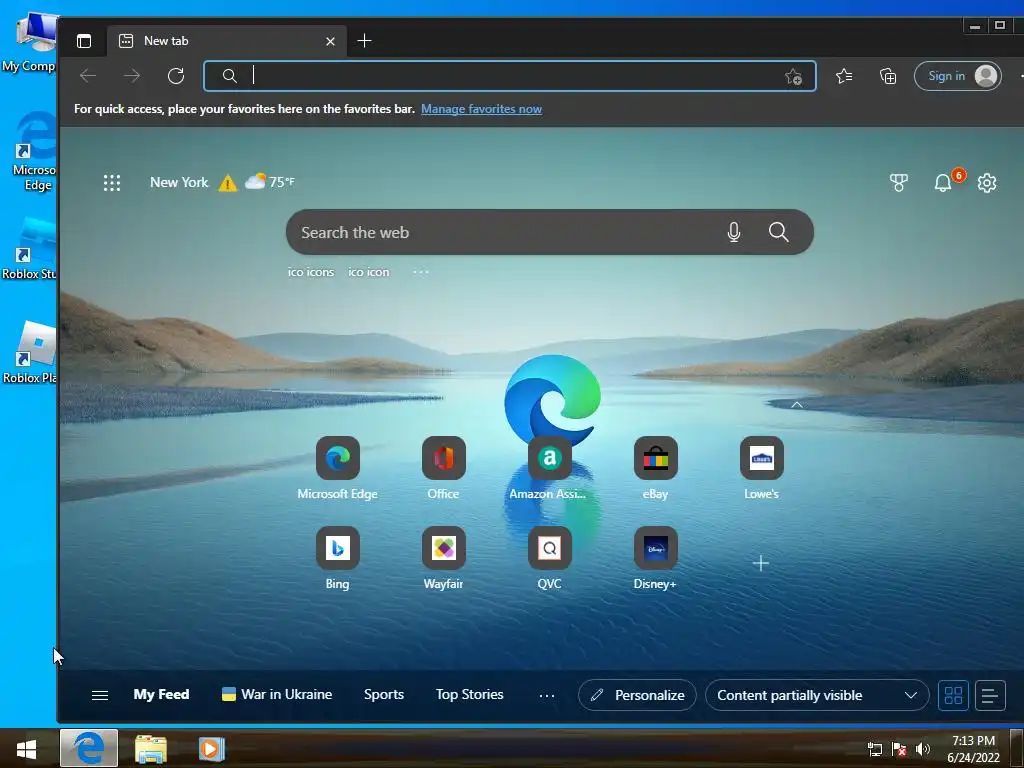The height and width of the screenshot is (768, 1024).
Task: Click the taskbar clock showing 7:13 PM
Action: click(x=973, y=749)
